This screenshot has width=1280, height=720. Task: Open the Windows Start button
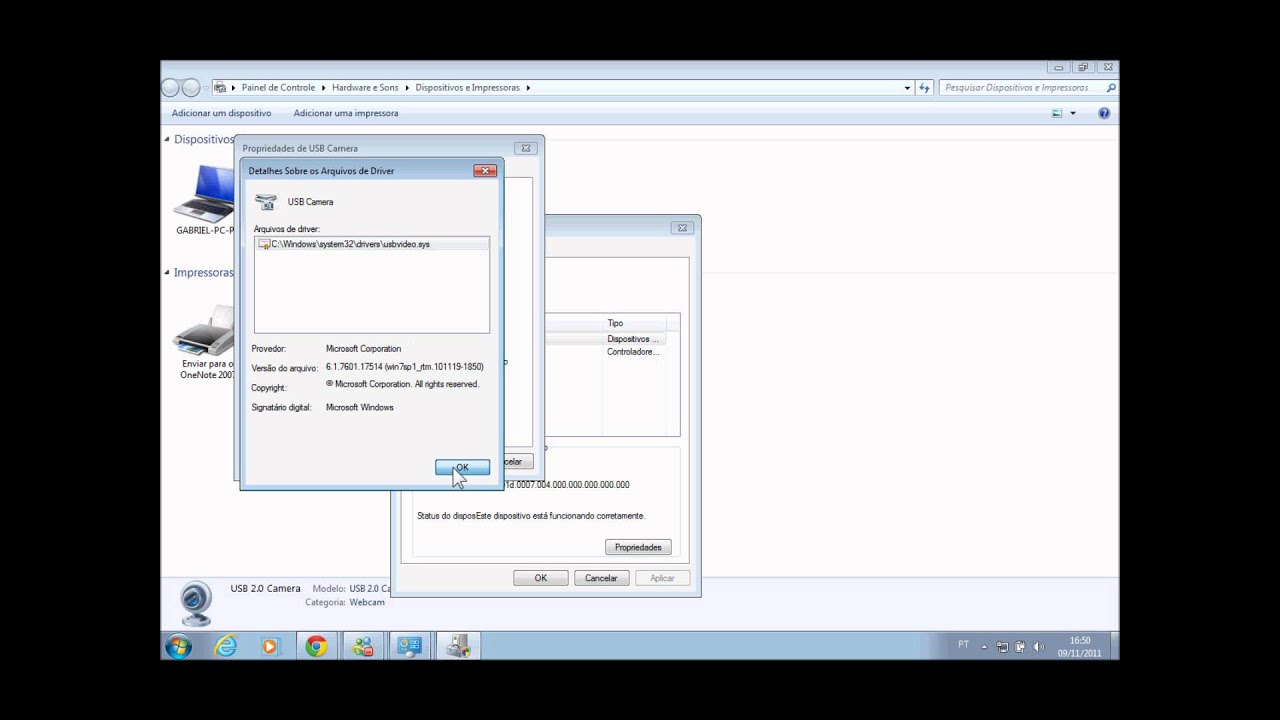coord(179,646)
